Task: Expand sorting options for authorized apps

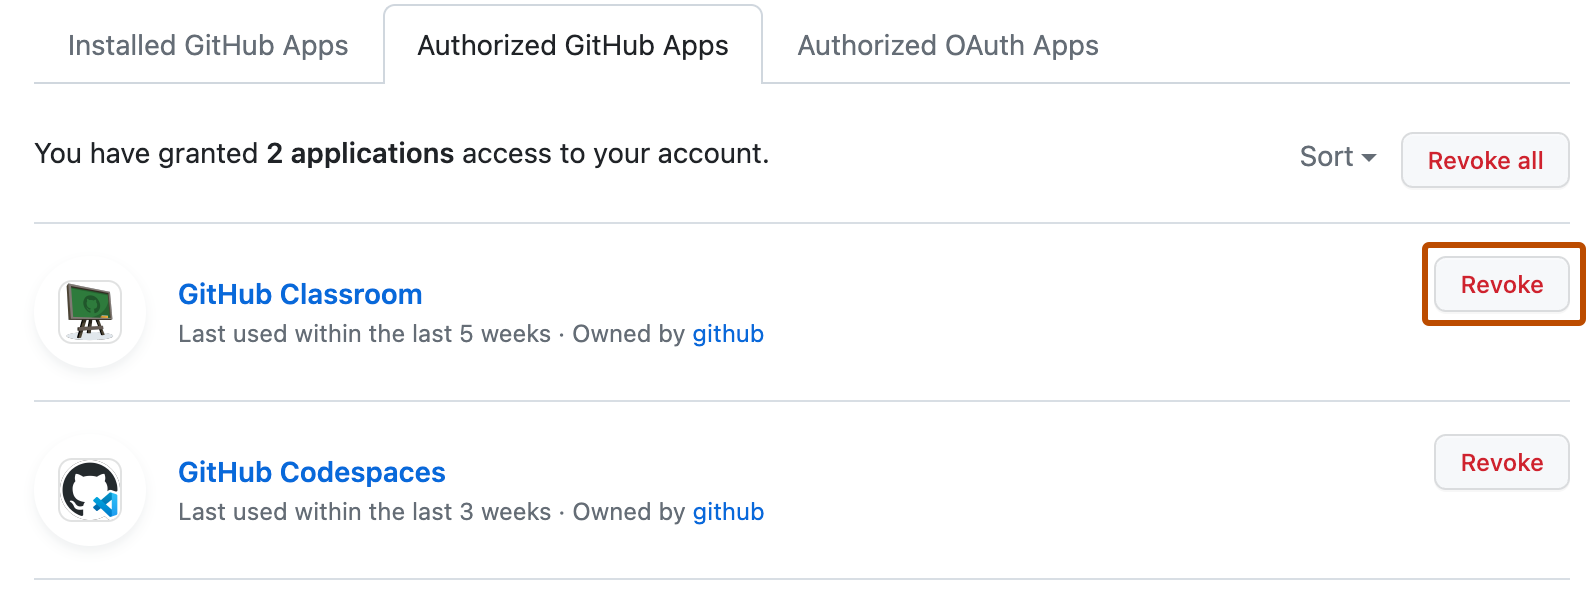Action: coord(1335,156)
